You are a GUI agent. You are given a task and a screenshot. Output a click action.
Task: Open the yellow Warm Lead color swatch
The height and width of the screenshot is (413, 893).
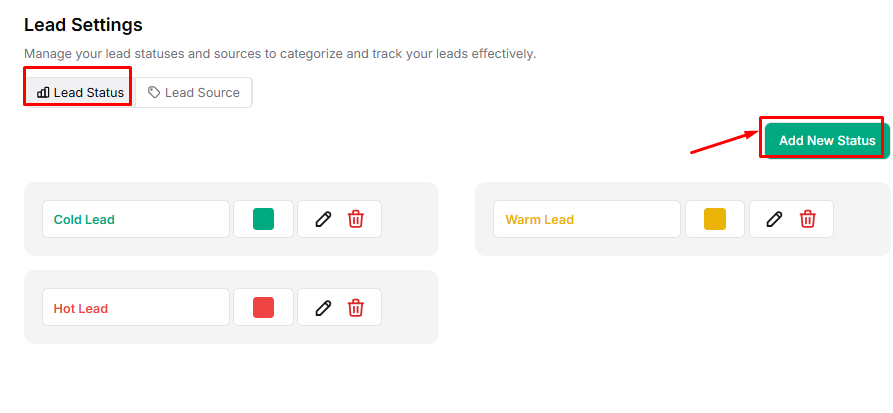pyautogui.click(x=714, y=219)
